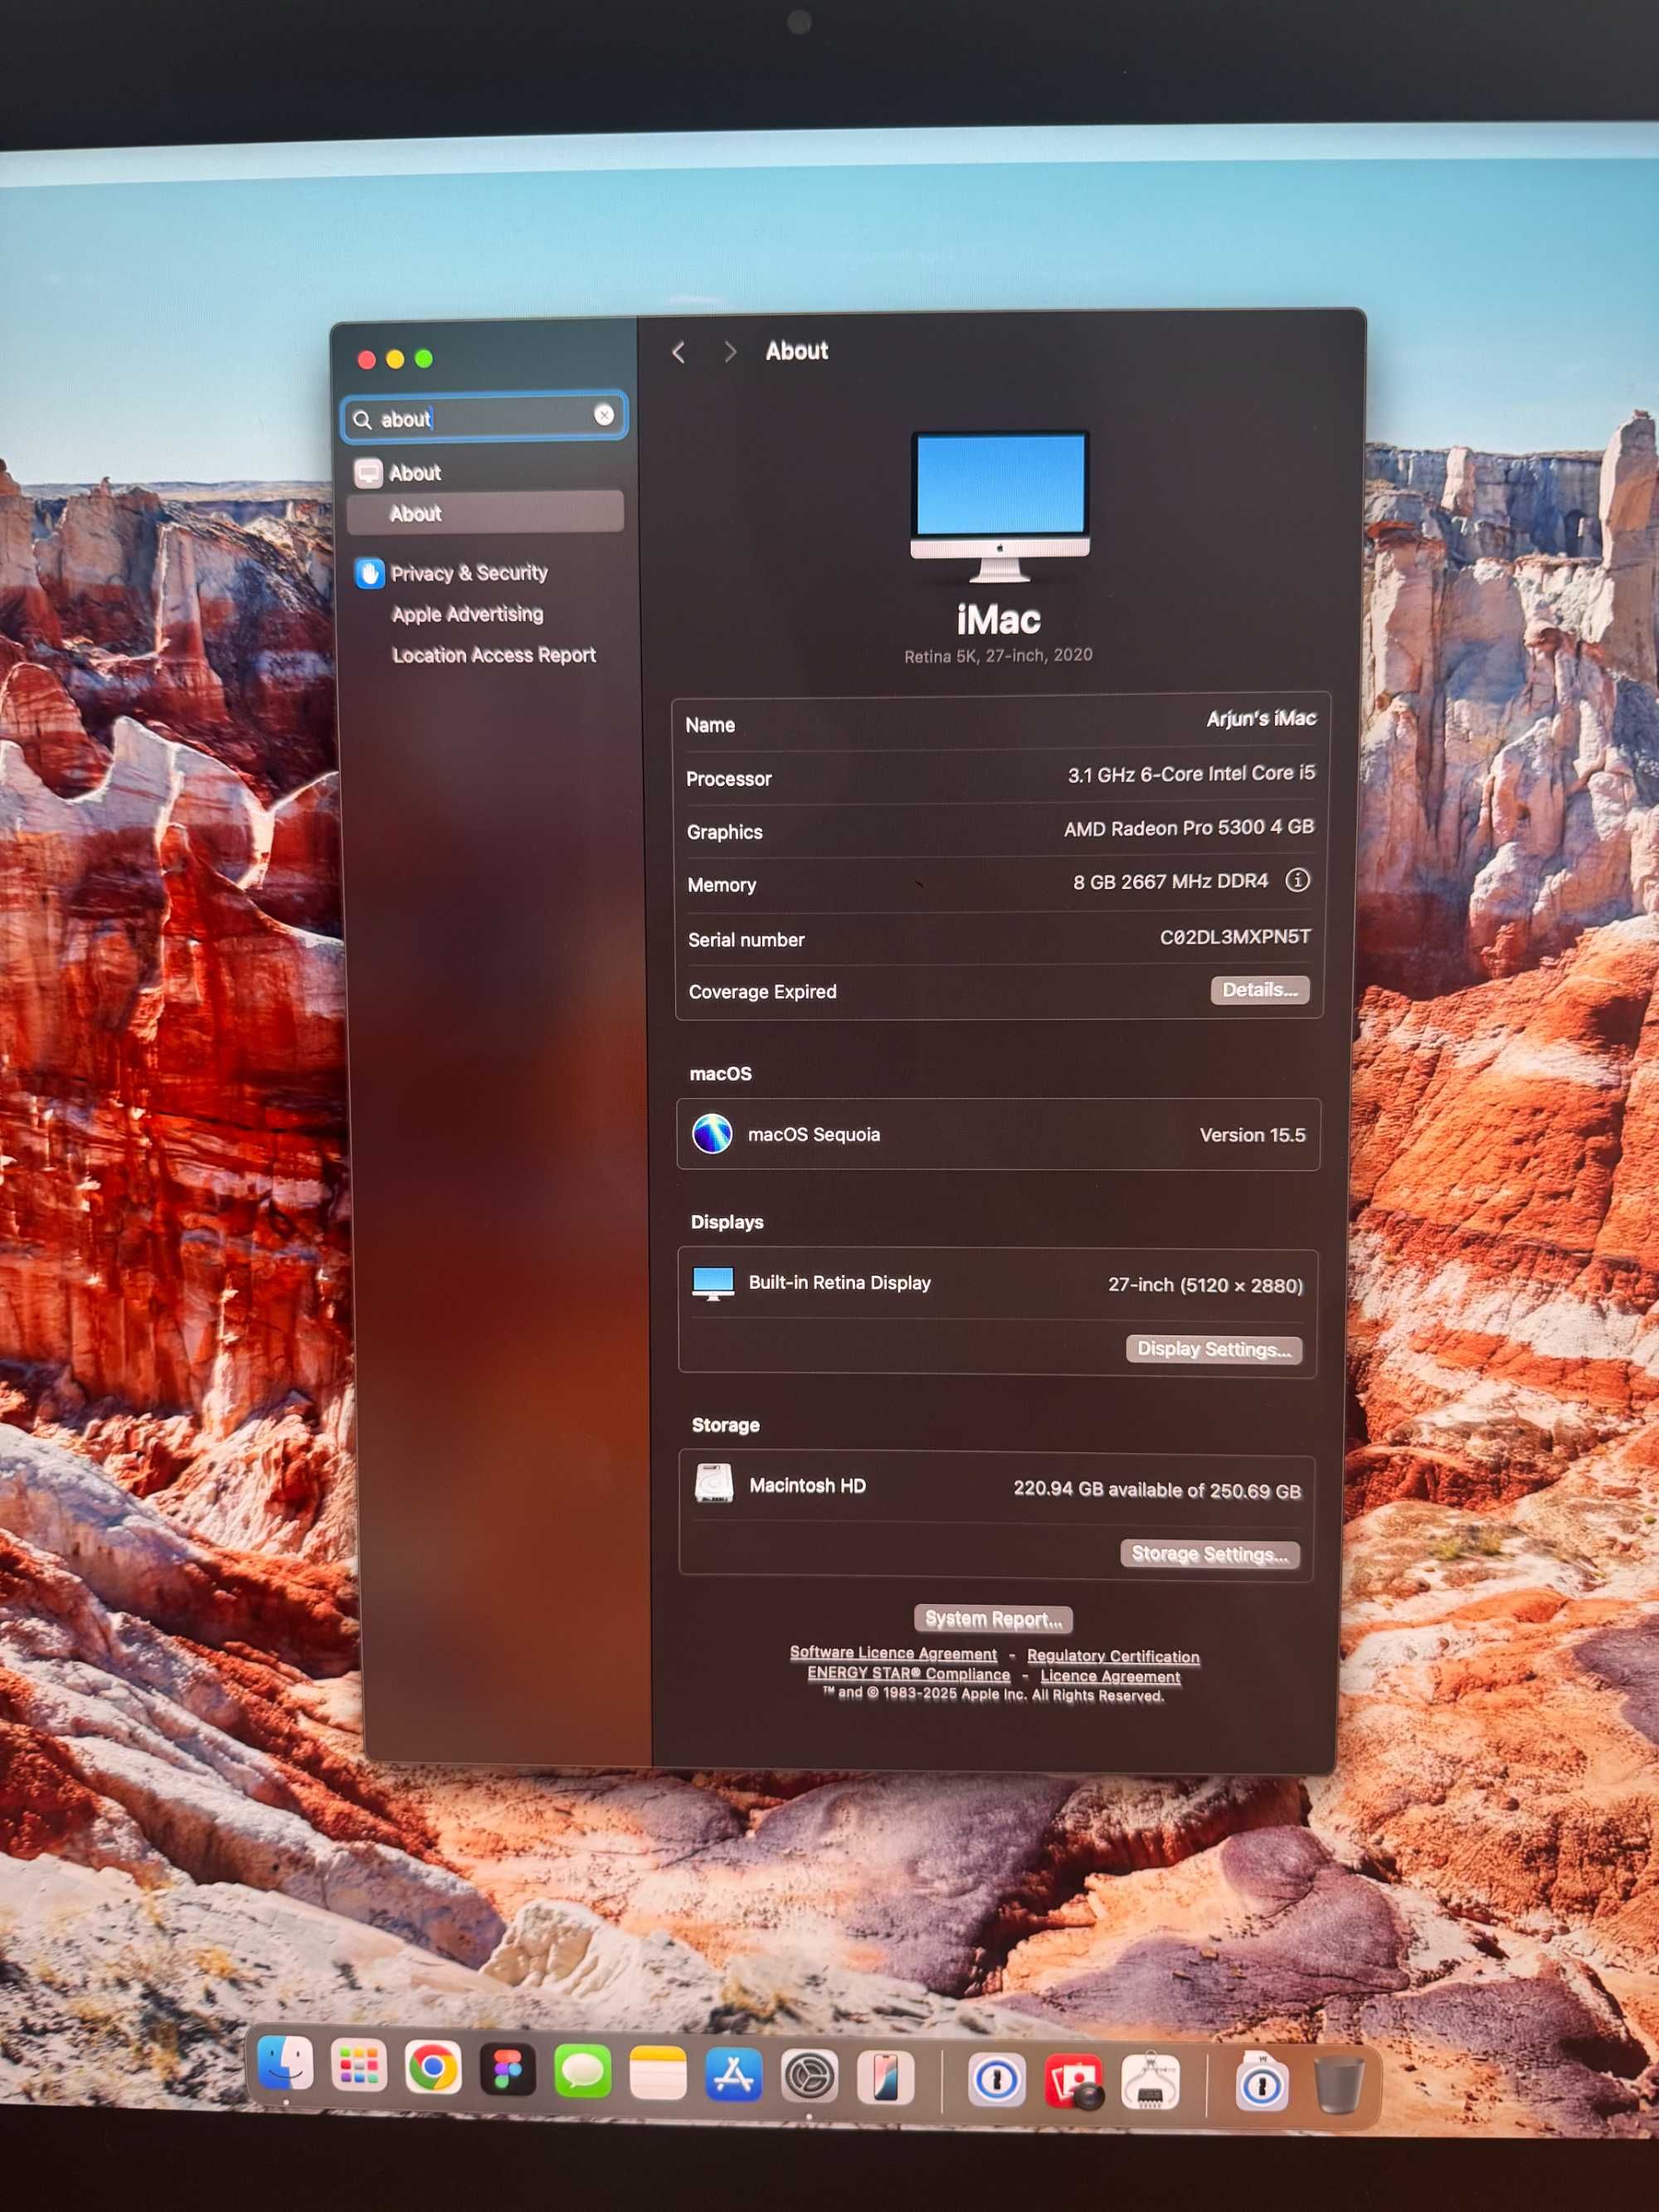Image resolution: width=1659 pixels, height=2212 pixels.
Task: Open Regulatory Certification link
Action: click(x=1113, y=1657)
